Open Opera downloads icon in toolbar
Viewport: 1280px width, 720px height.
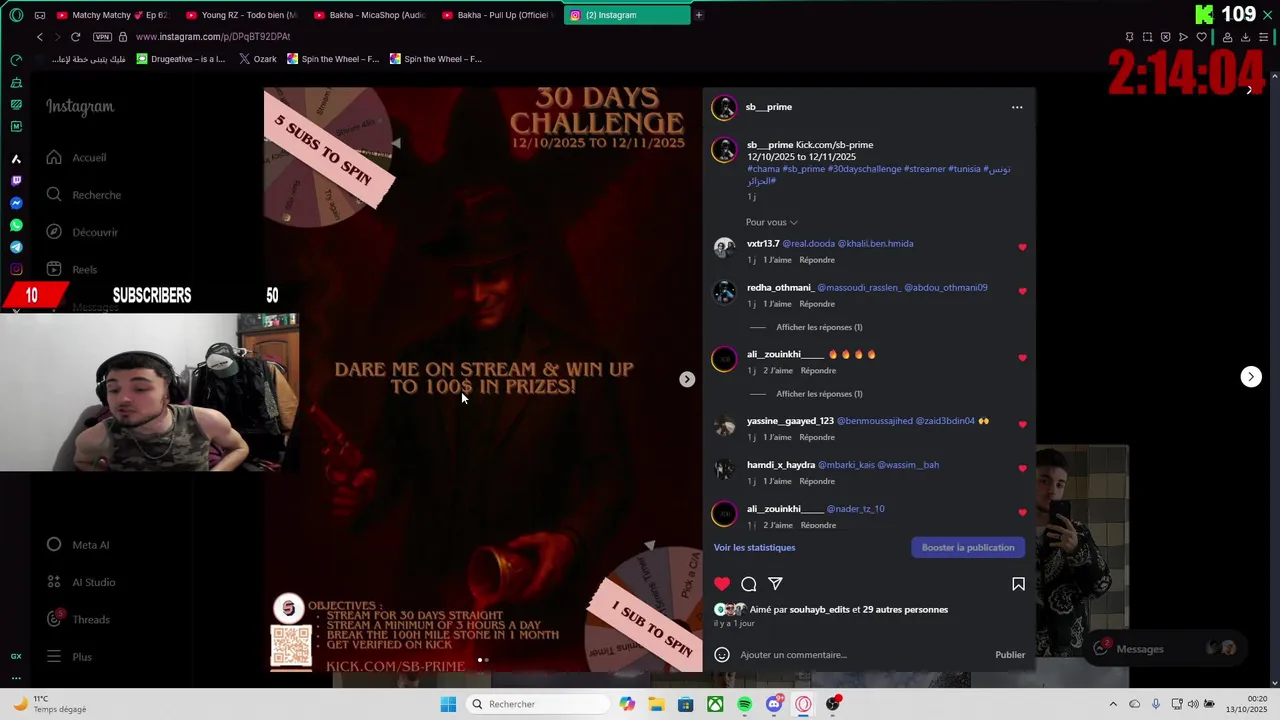[1245, 37]
